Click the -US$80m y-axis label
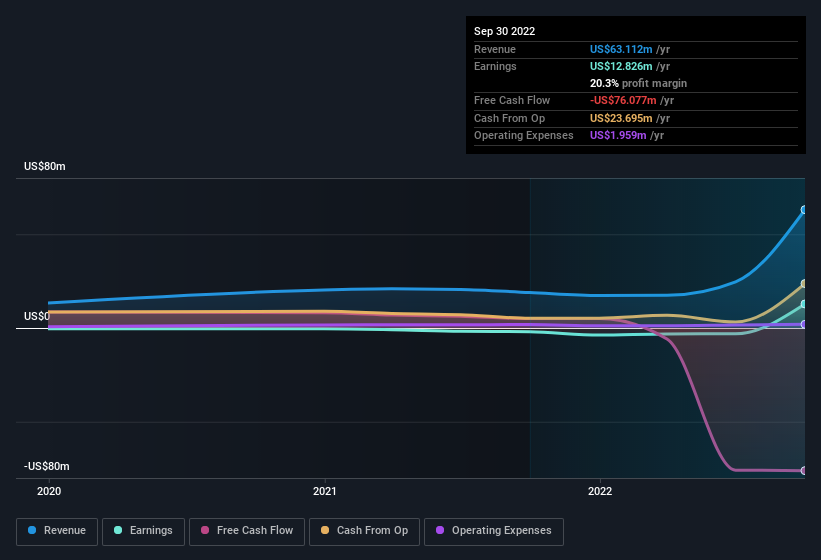 [x=47, y=466]
